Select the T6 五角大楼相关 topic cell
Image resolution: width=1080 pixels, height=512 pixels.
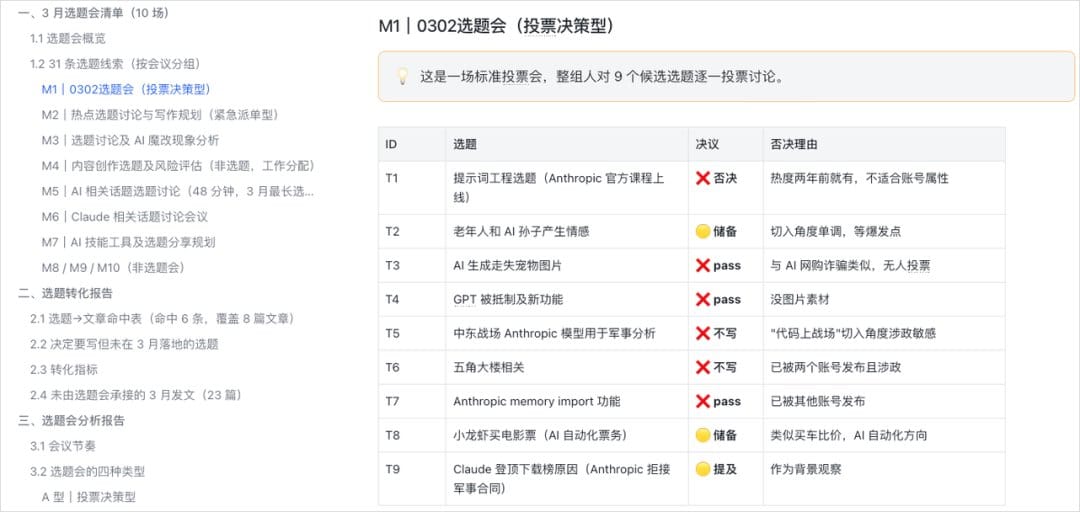point(566,367)
